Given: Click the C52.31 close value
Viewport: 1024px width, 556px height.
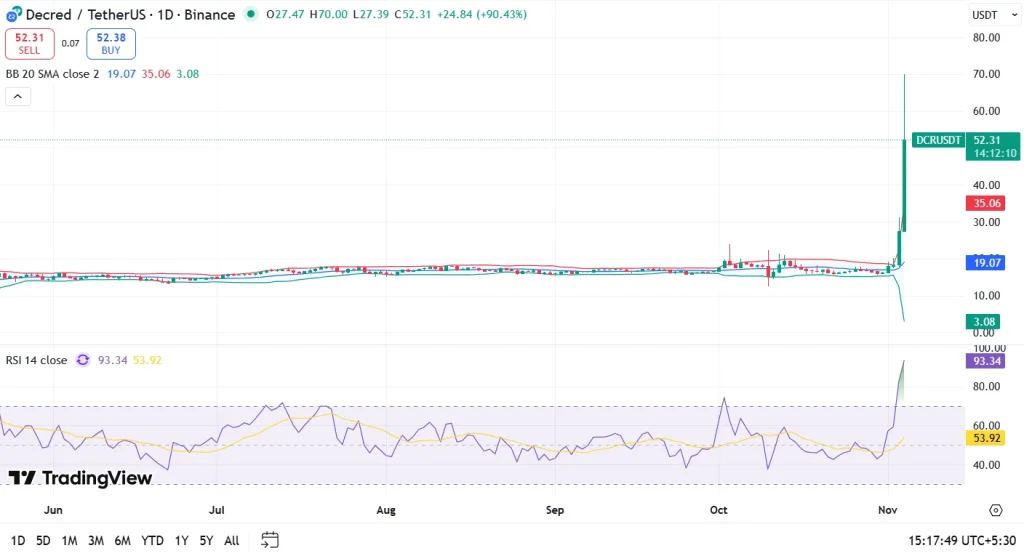Looking at the screenshot, I should [x=413, y=14].
